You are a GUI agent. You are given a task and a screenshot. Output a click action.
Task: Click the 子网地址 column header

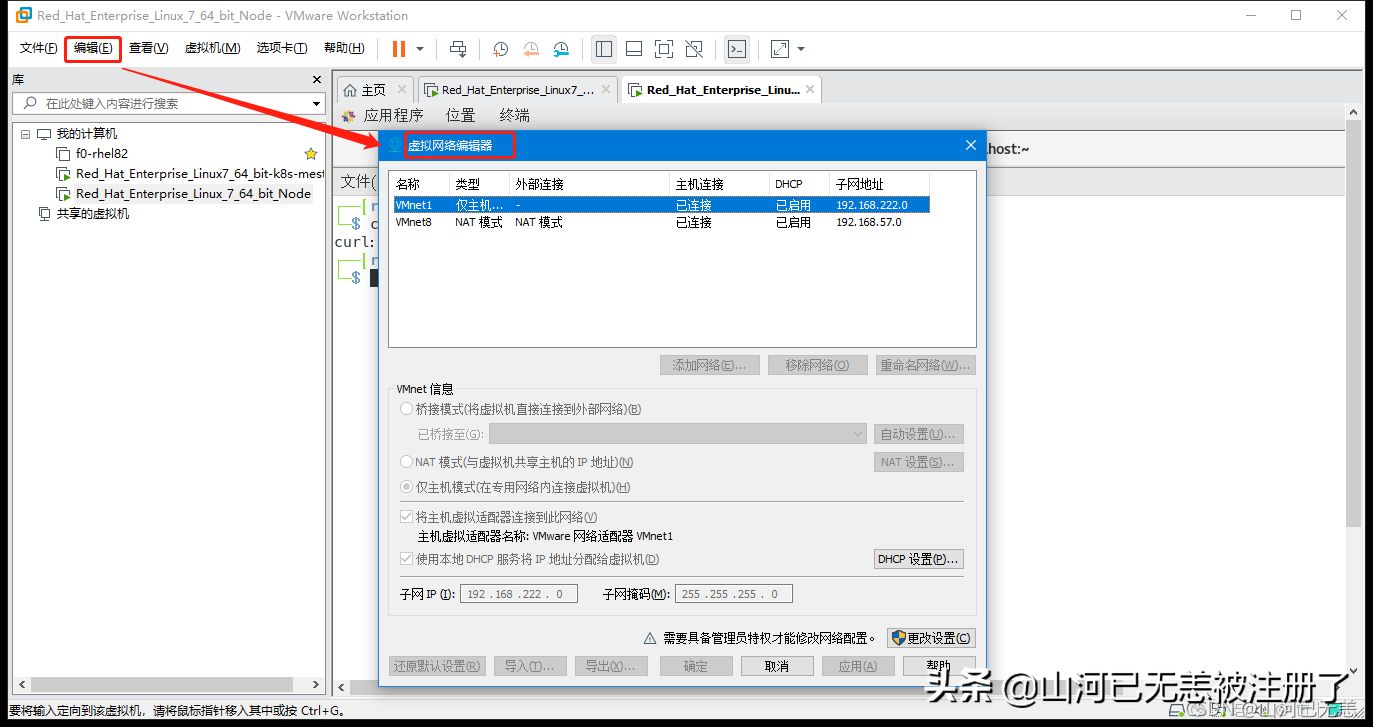pos(879,184)
